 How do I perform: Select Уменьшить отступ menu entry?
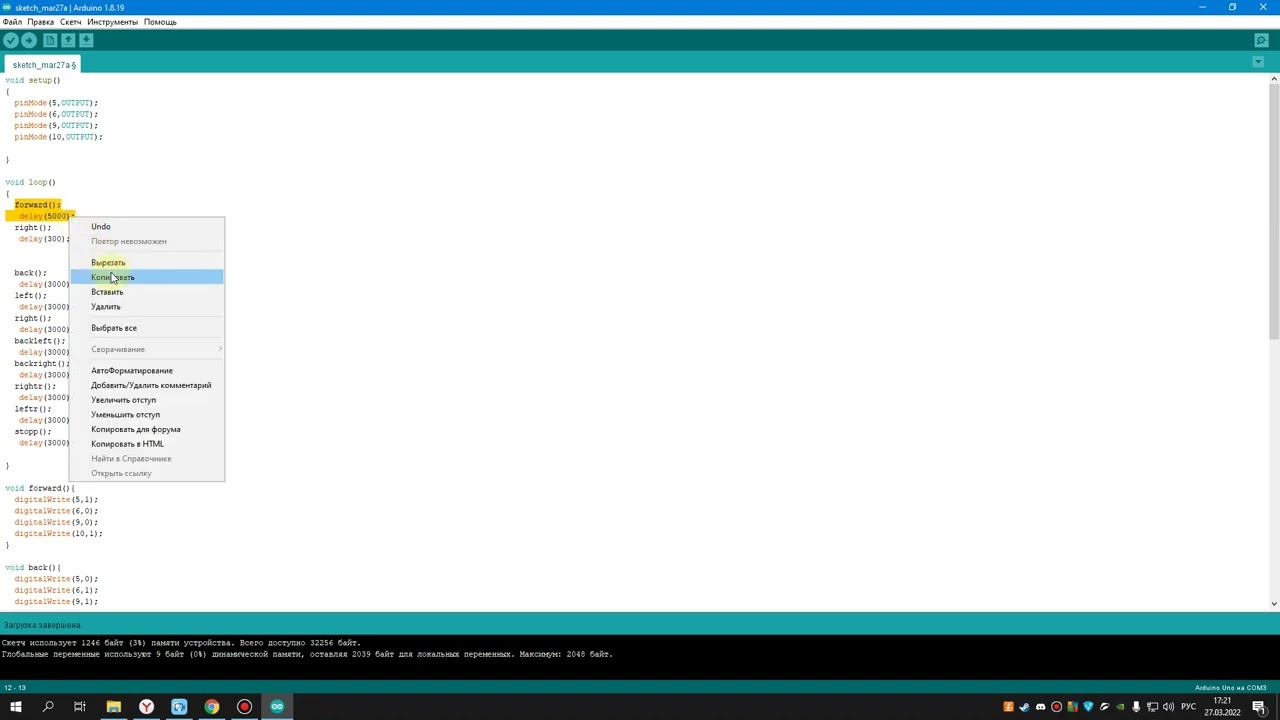click(147, 415)
